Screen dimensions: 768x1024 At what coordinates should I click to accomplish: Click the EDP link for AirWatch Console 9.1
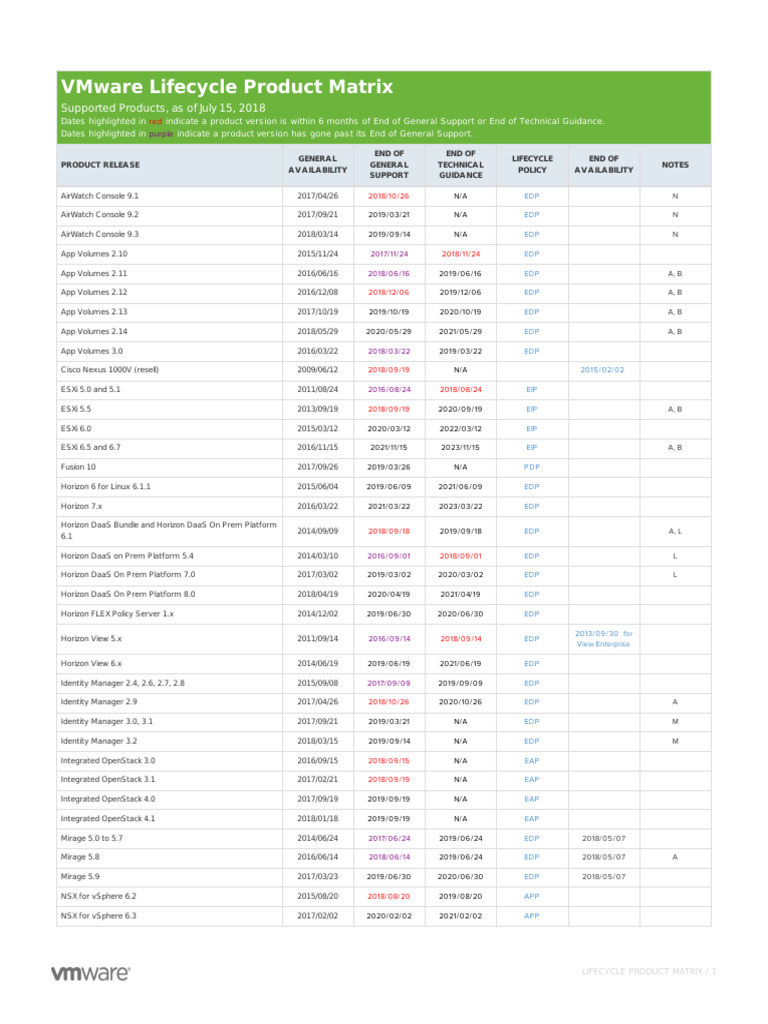coord(531,196)
